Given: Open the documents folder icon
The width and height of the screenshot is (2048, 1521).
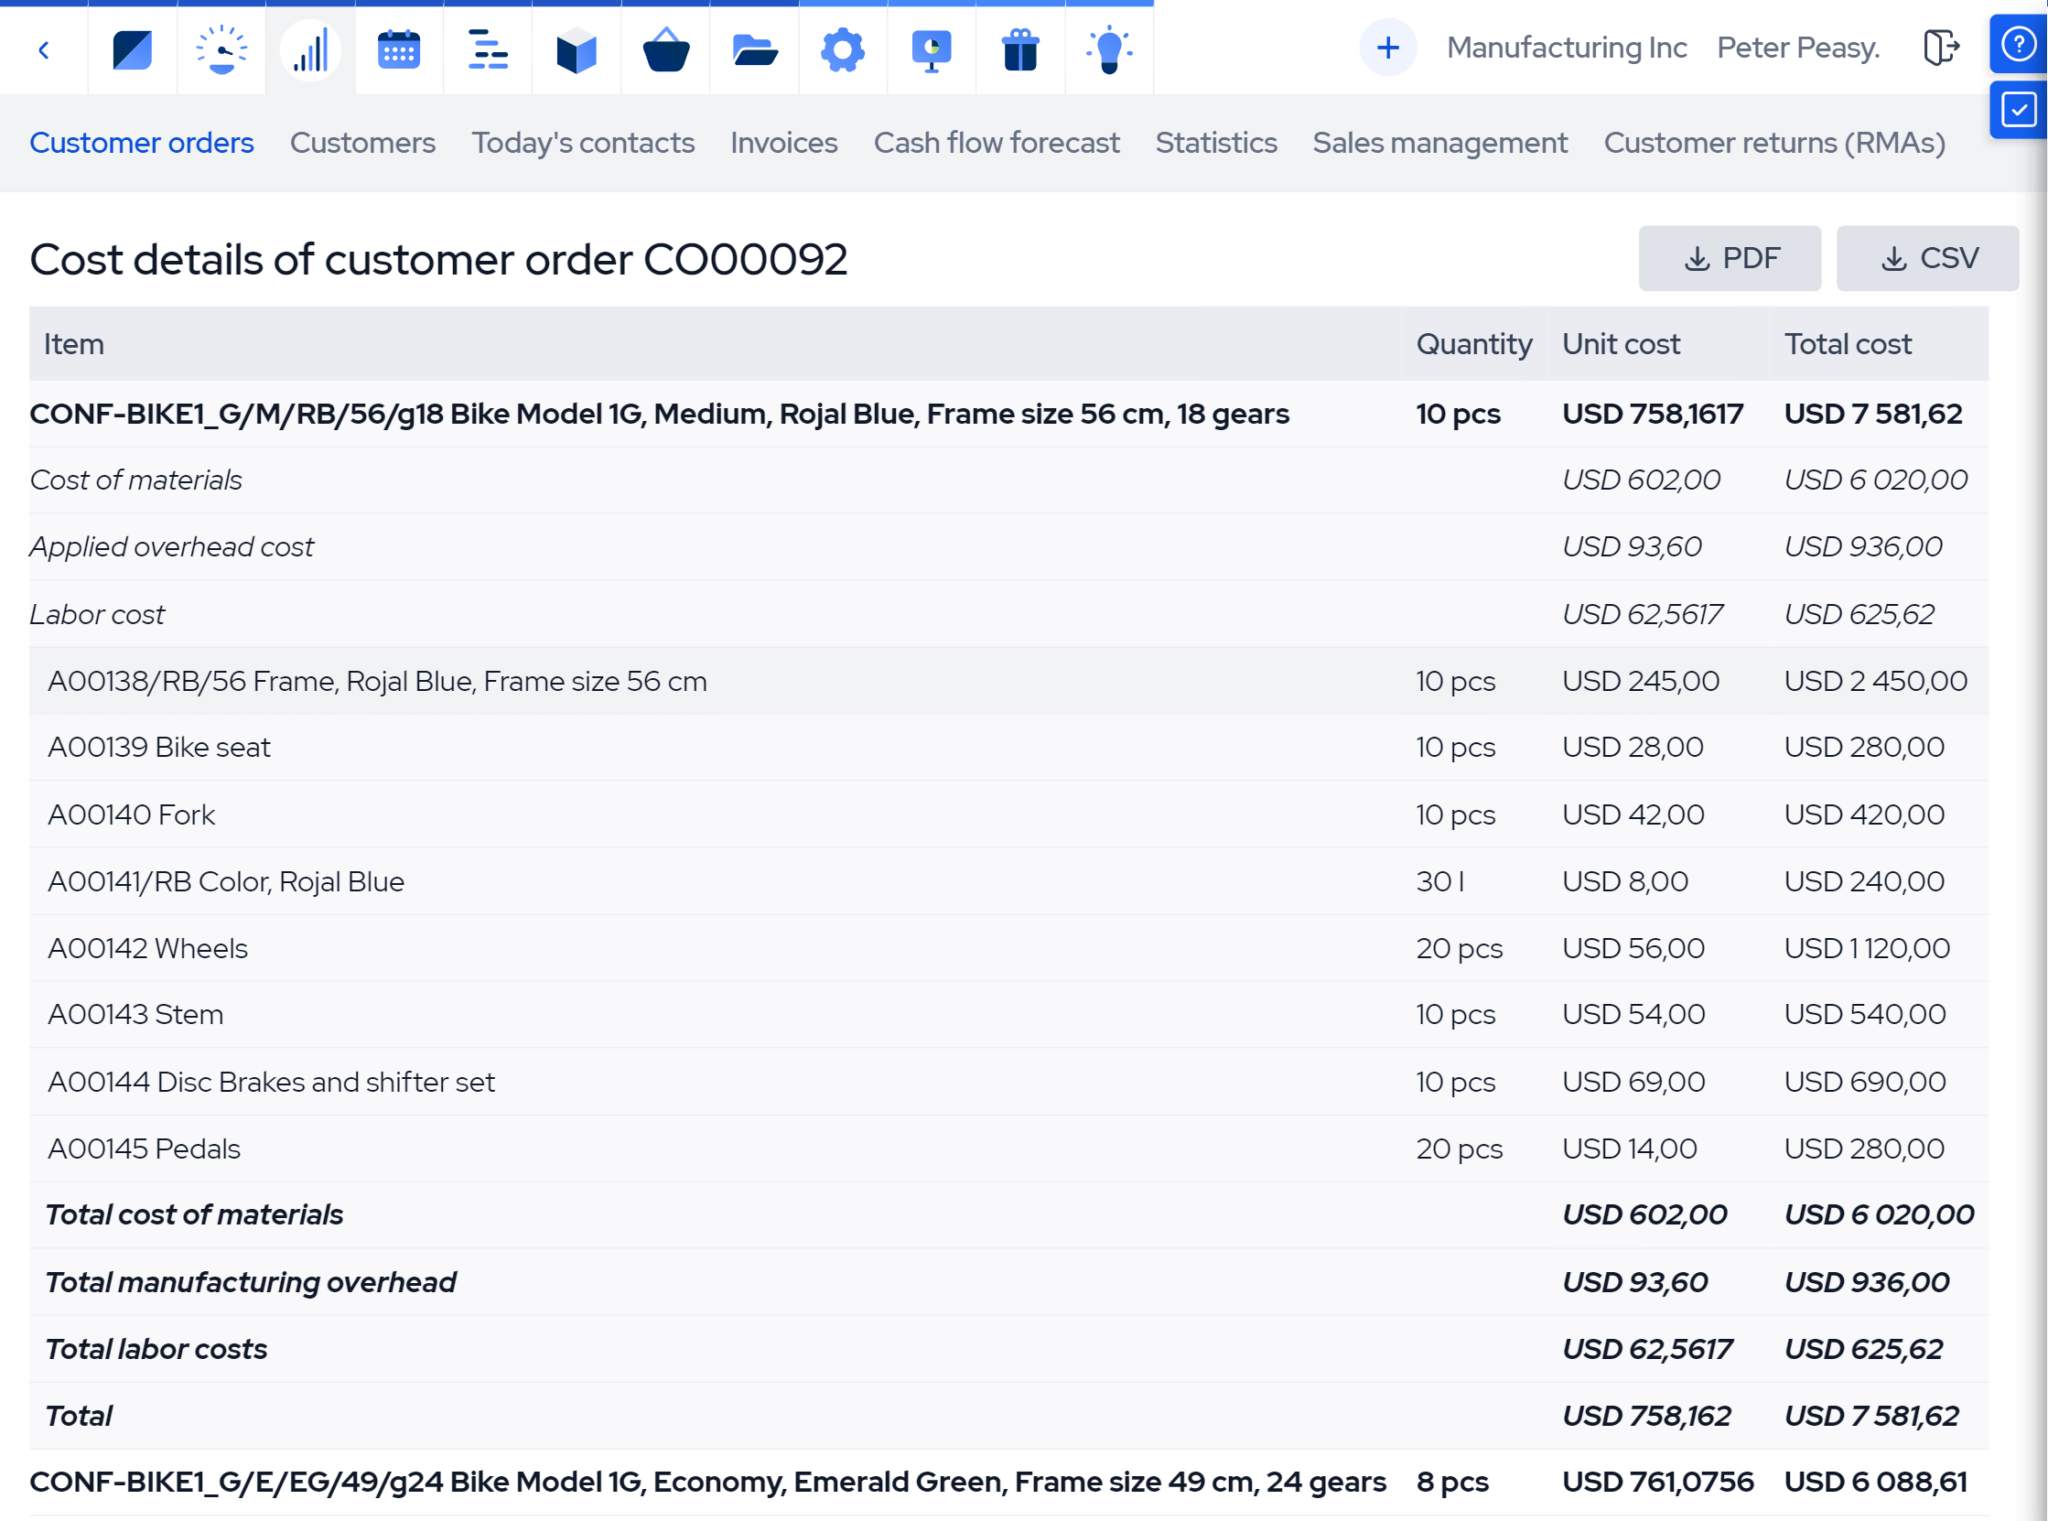Looking at the screenshot, I should (754, 48).
